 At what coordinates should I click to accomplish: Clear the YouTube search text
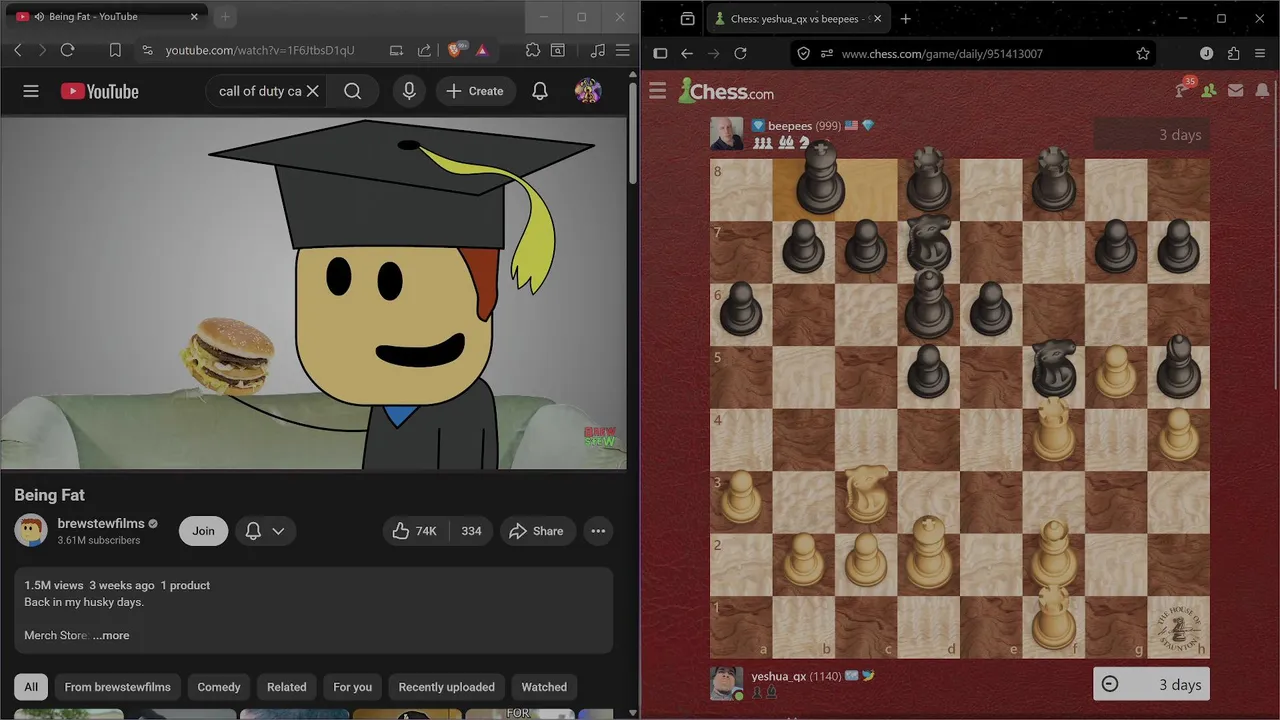point(312,91)
